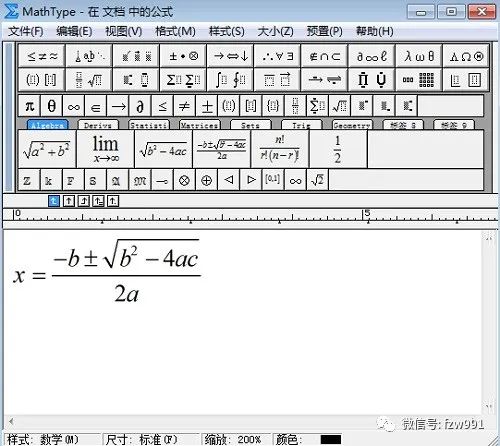The image size is (500, 446).
Task: Switch to the Geometry tab
Action: 352,125
